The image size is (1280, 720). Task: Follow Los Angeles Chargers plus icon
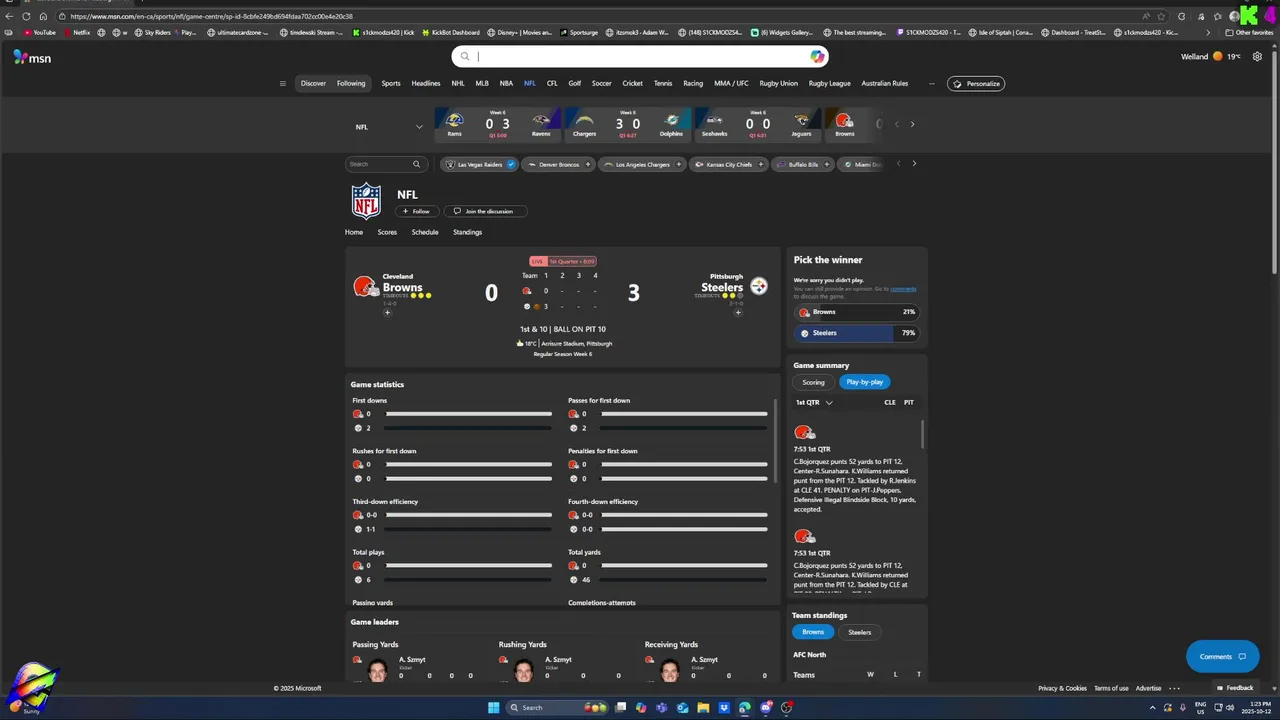[679, 164]
